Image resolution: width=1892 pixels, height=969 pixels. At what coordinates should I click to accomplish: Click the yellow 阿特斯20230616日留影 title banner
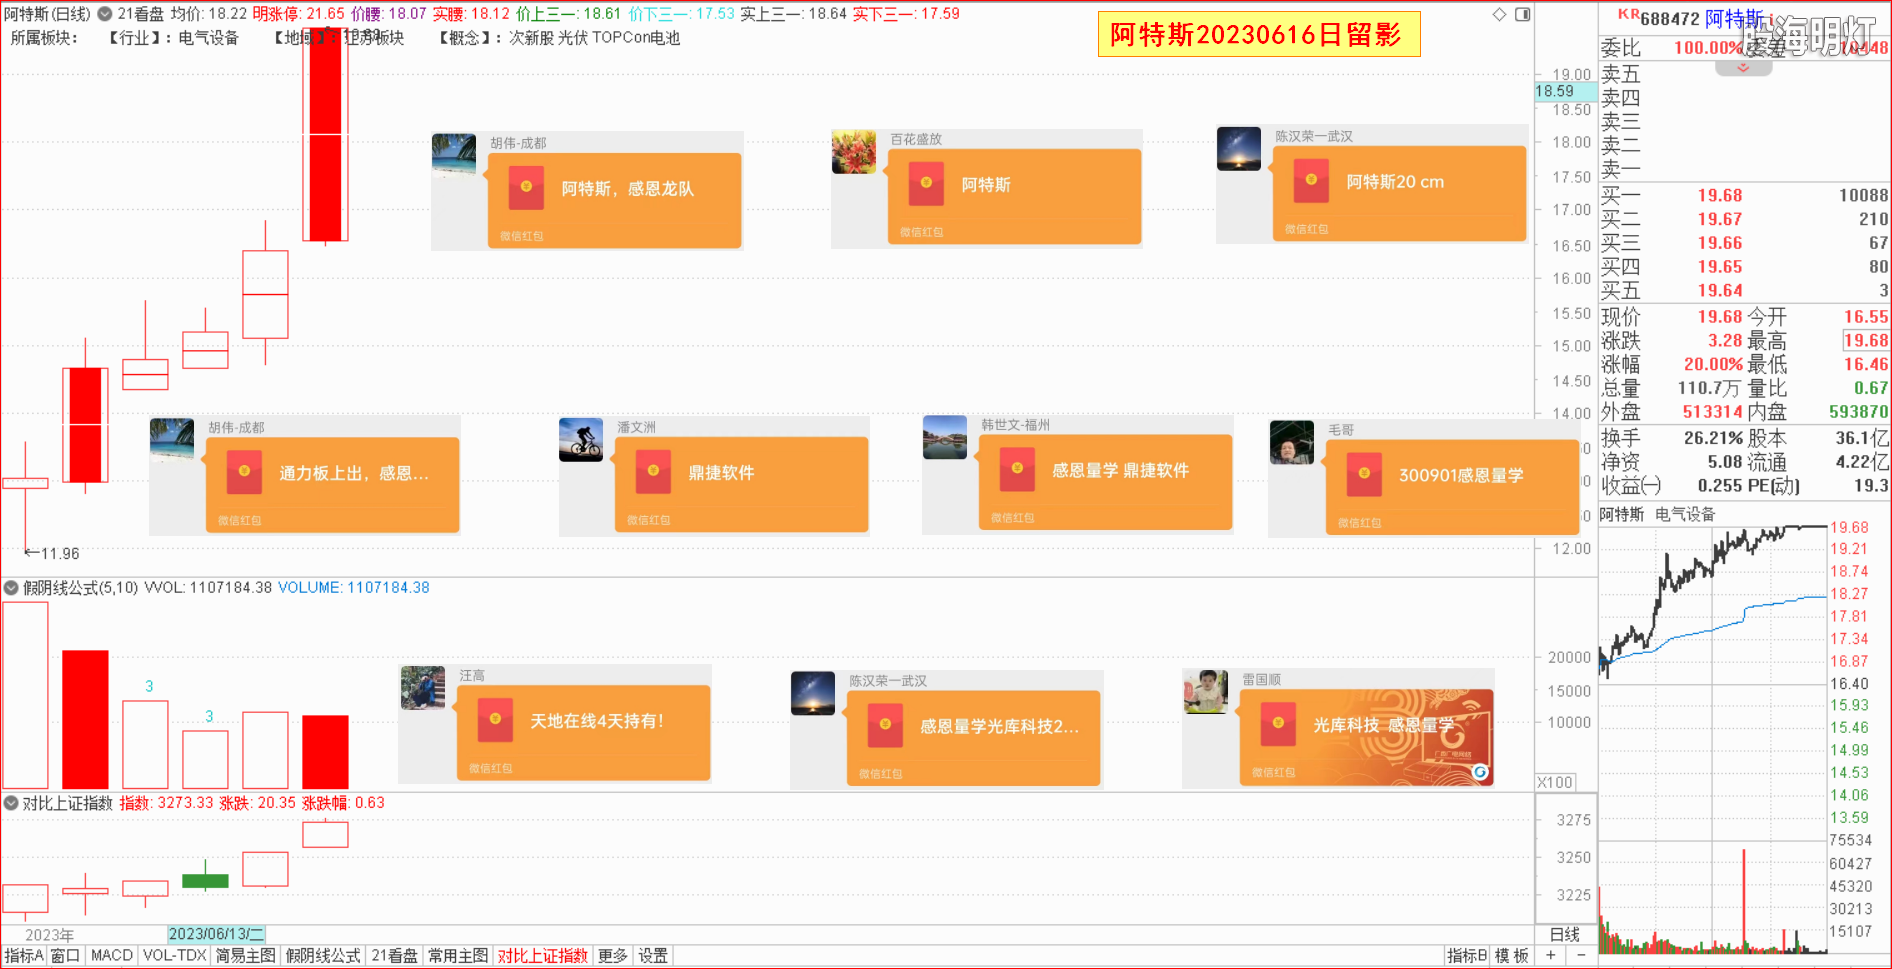pyautogui.click(x=1259, y=34)
